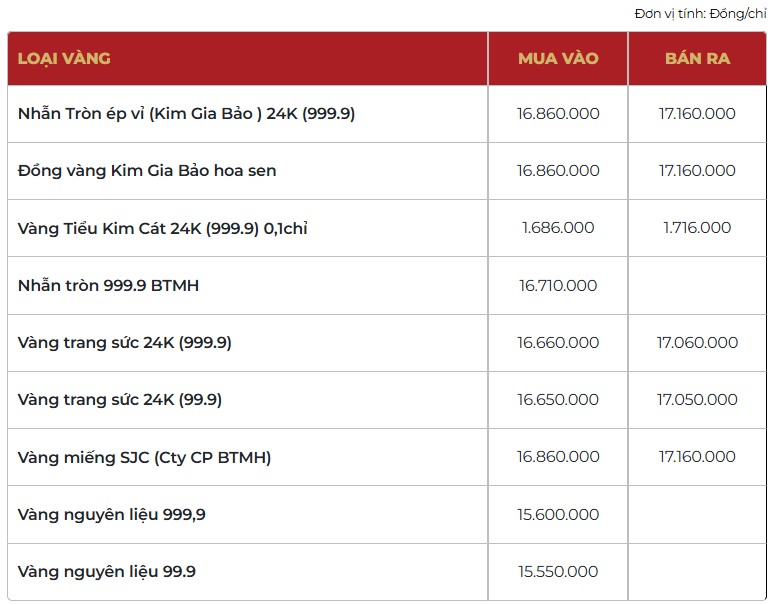Click the Đơn vị tính unit note
The image size is (776, 605).
(700, 13)
